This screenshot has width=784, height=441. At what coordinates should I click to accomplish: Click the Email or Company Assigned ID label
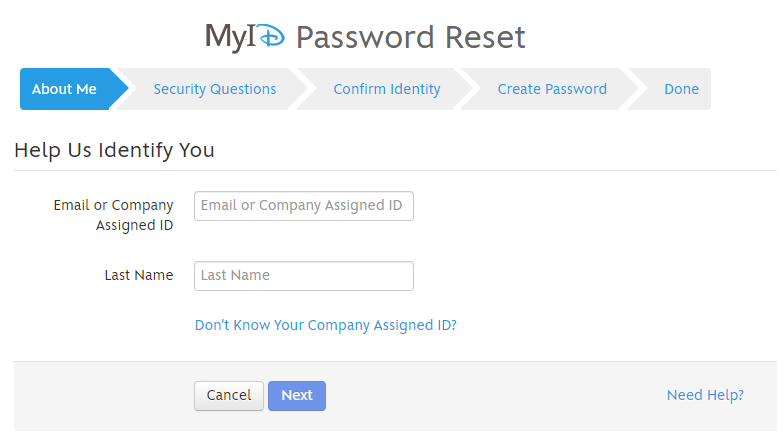(x=114, y=215)
